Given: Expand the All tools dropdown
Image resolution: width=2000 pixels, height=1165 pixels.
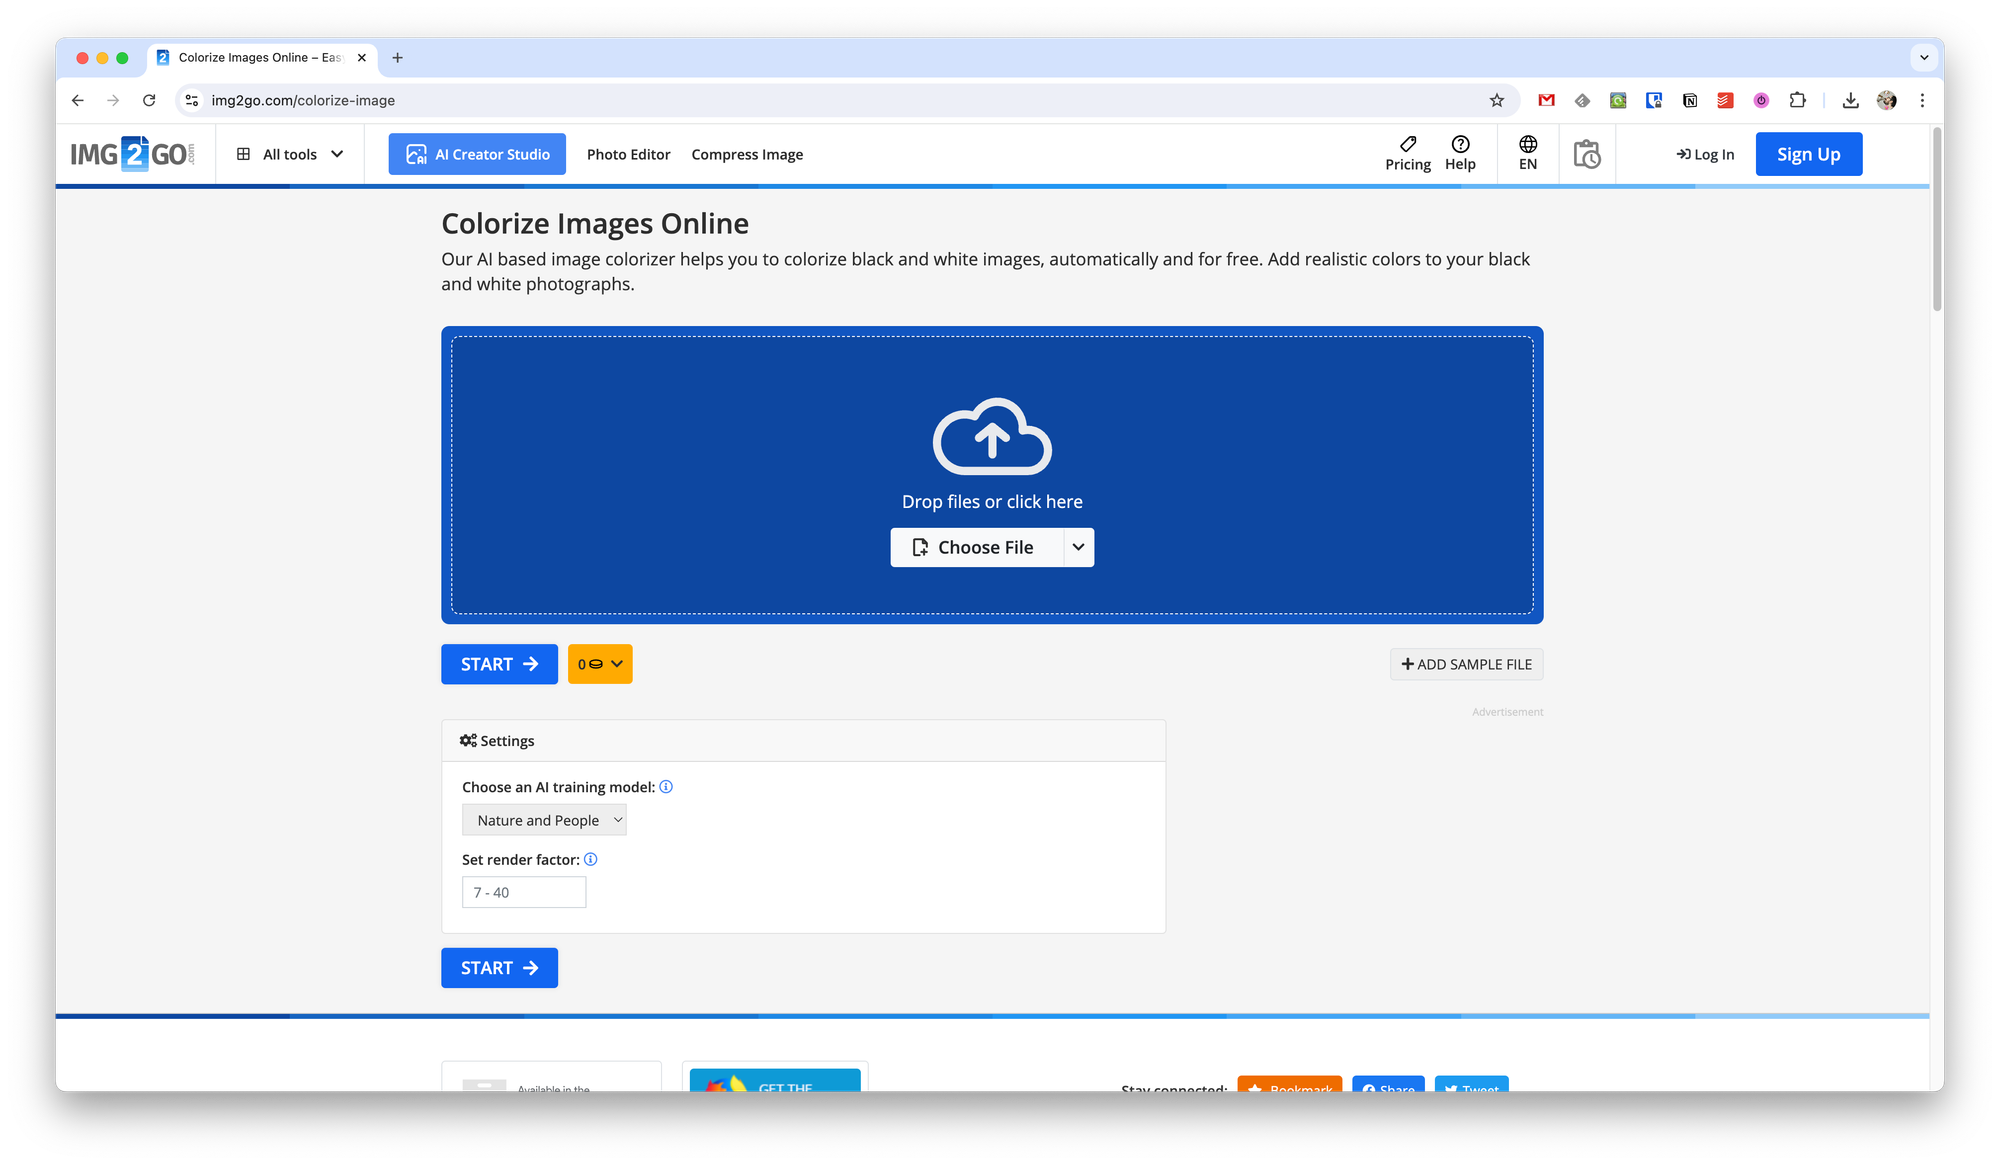Looking at the screenshot, I should tap(290, 154).
